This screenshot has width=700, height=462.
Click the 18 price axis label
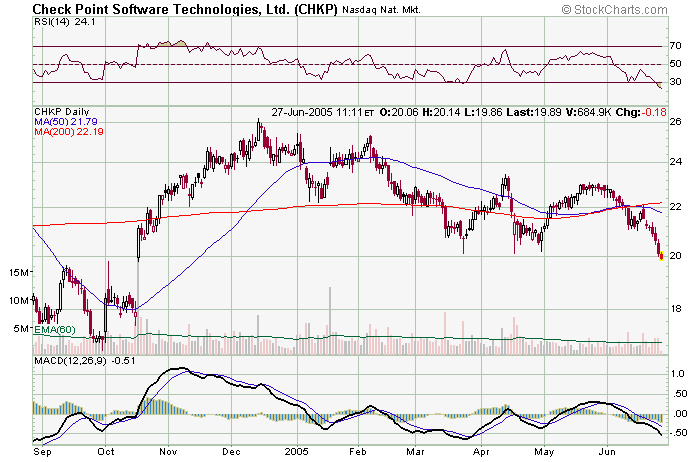(x=675, y=309)
